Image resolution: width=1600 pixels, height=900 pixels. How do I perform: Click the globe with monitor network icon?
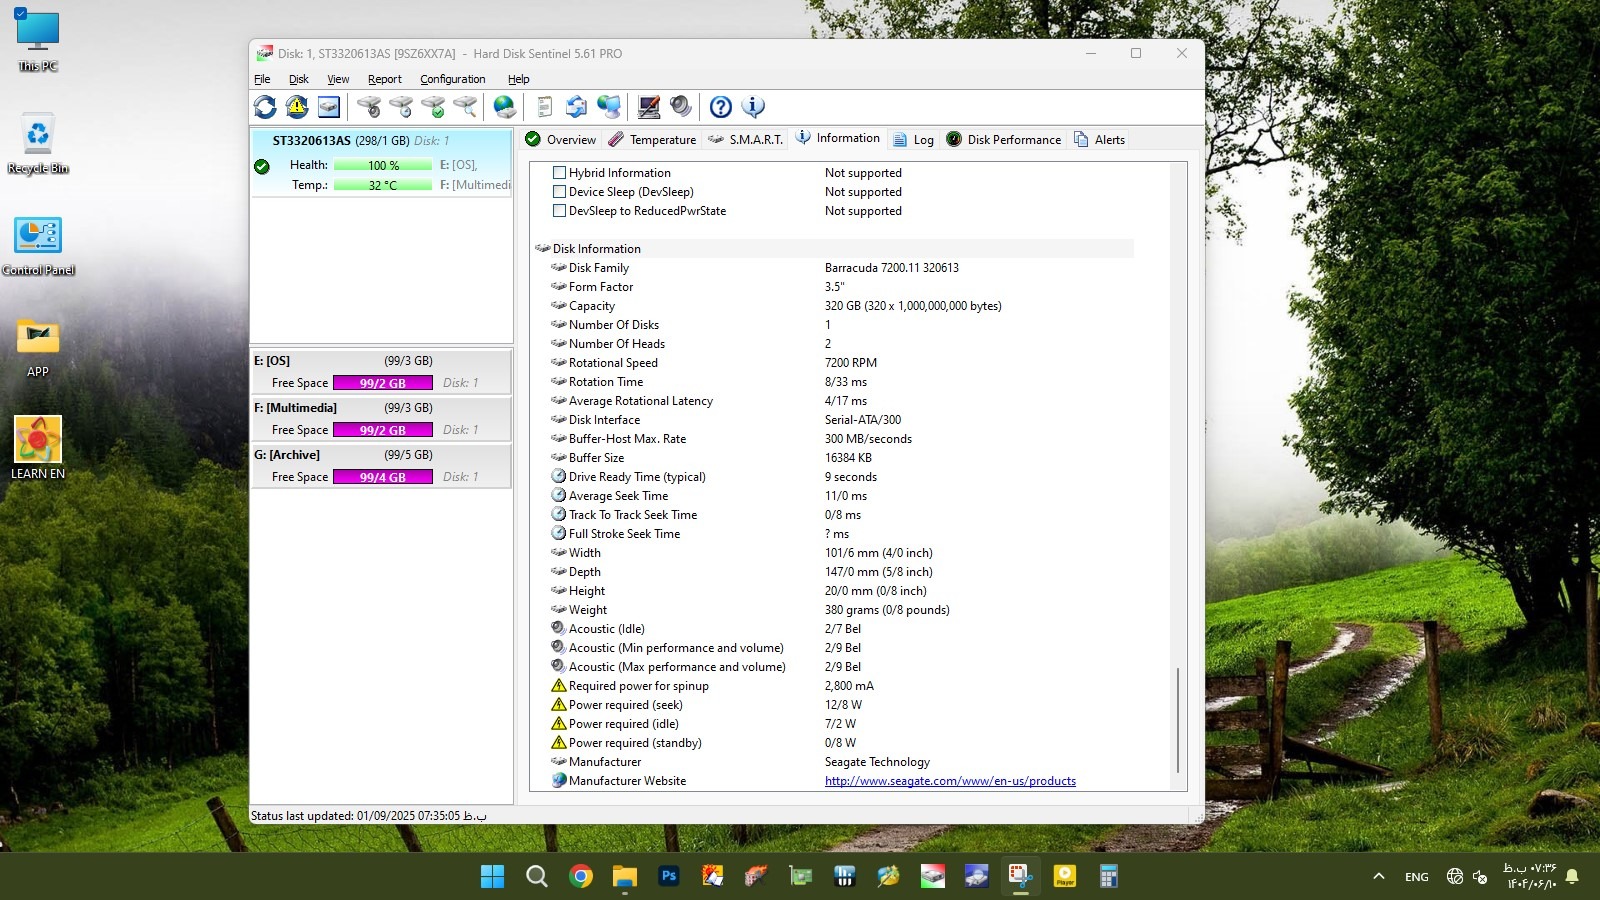(609, 107)
